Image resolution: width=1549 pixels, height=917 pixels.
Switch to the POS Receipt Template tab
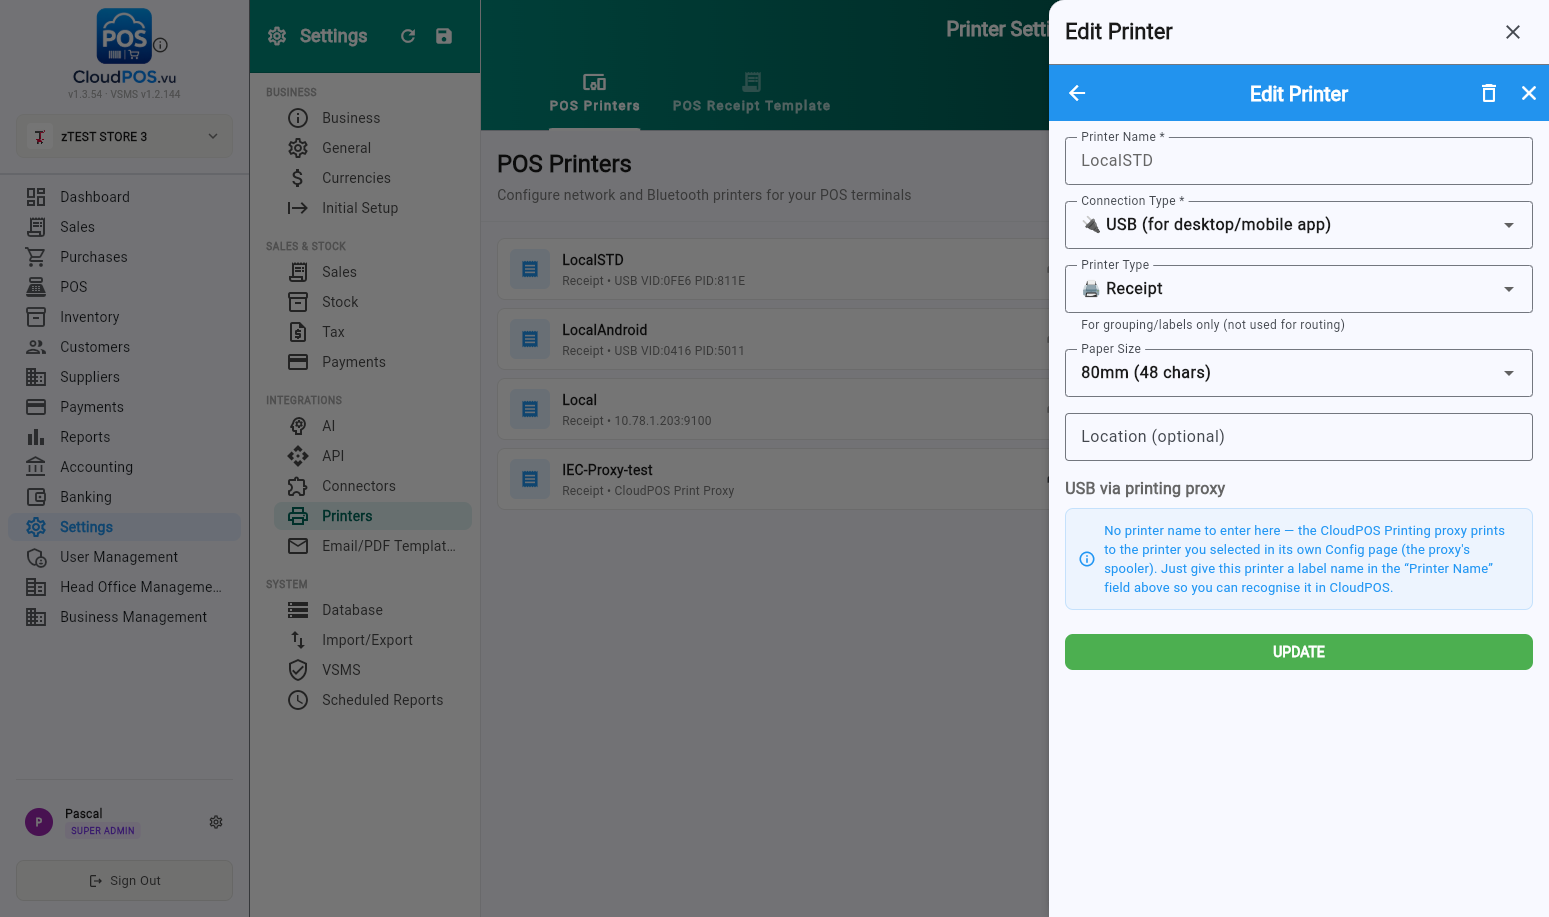(751, 93)
